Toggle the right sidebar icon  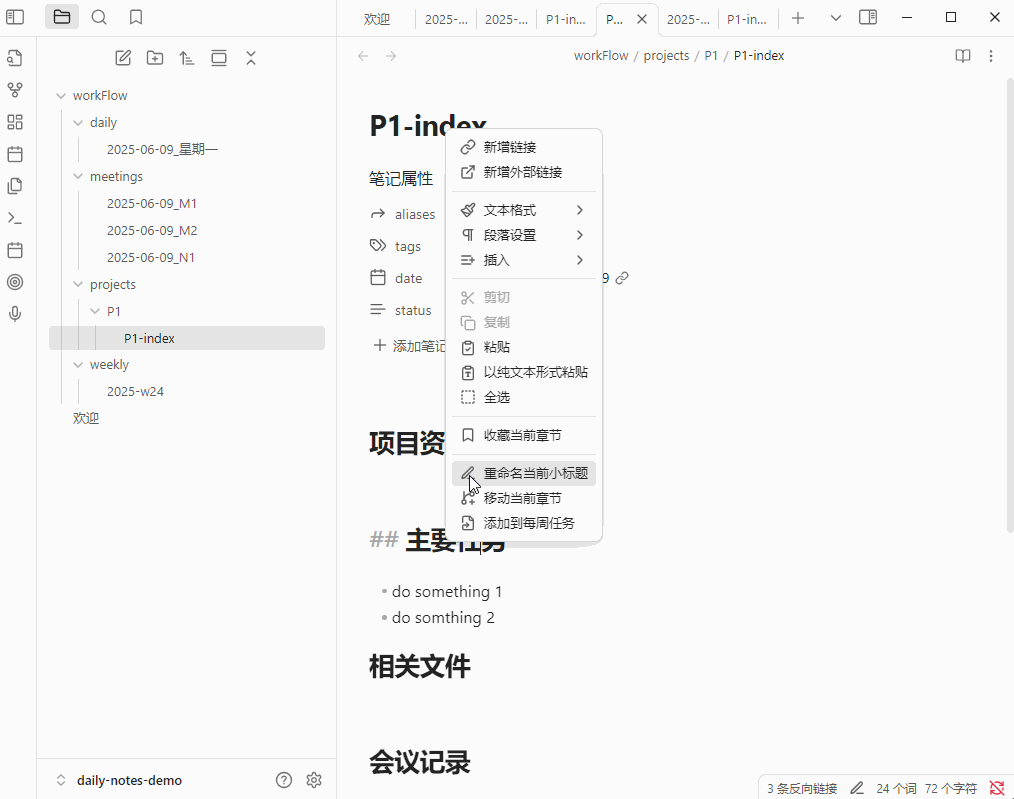click(868, 18)
